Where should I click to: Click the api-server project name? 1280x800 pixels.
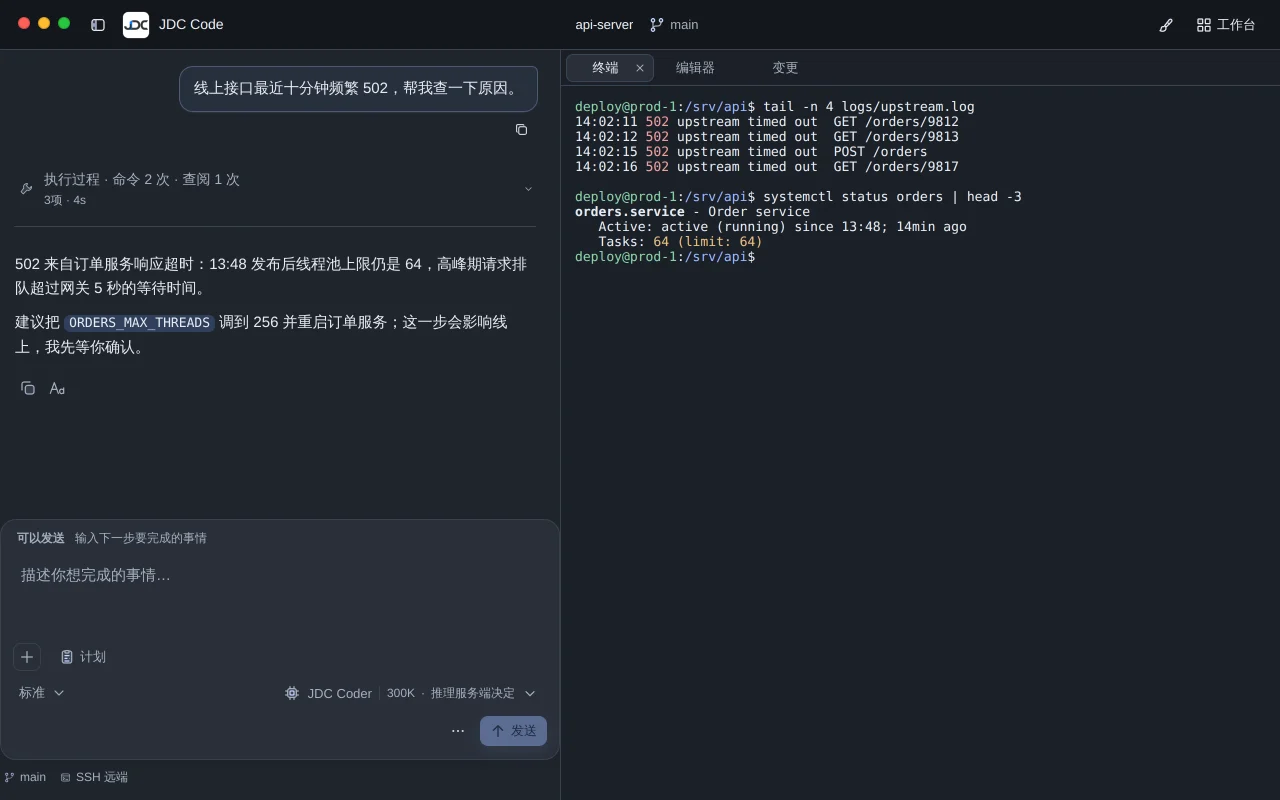tap(604, 25)
